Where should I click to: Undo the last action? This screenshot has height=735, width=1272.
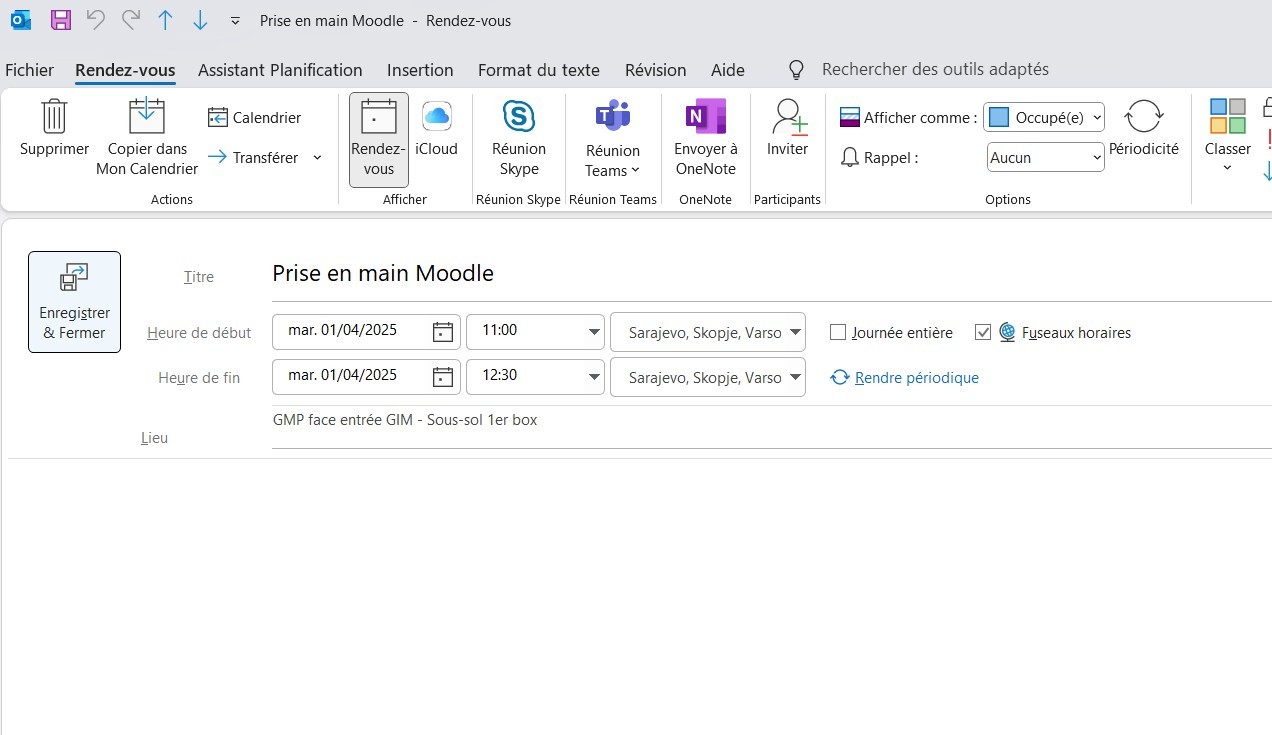point(95,20)
